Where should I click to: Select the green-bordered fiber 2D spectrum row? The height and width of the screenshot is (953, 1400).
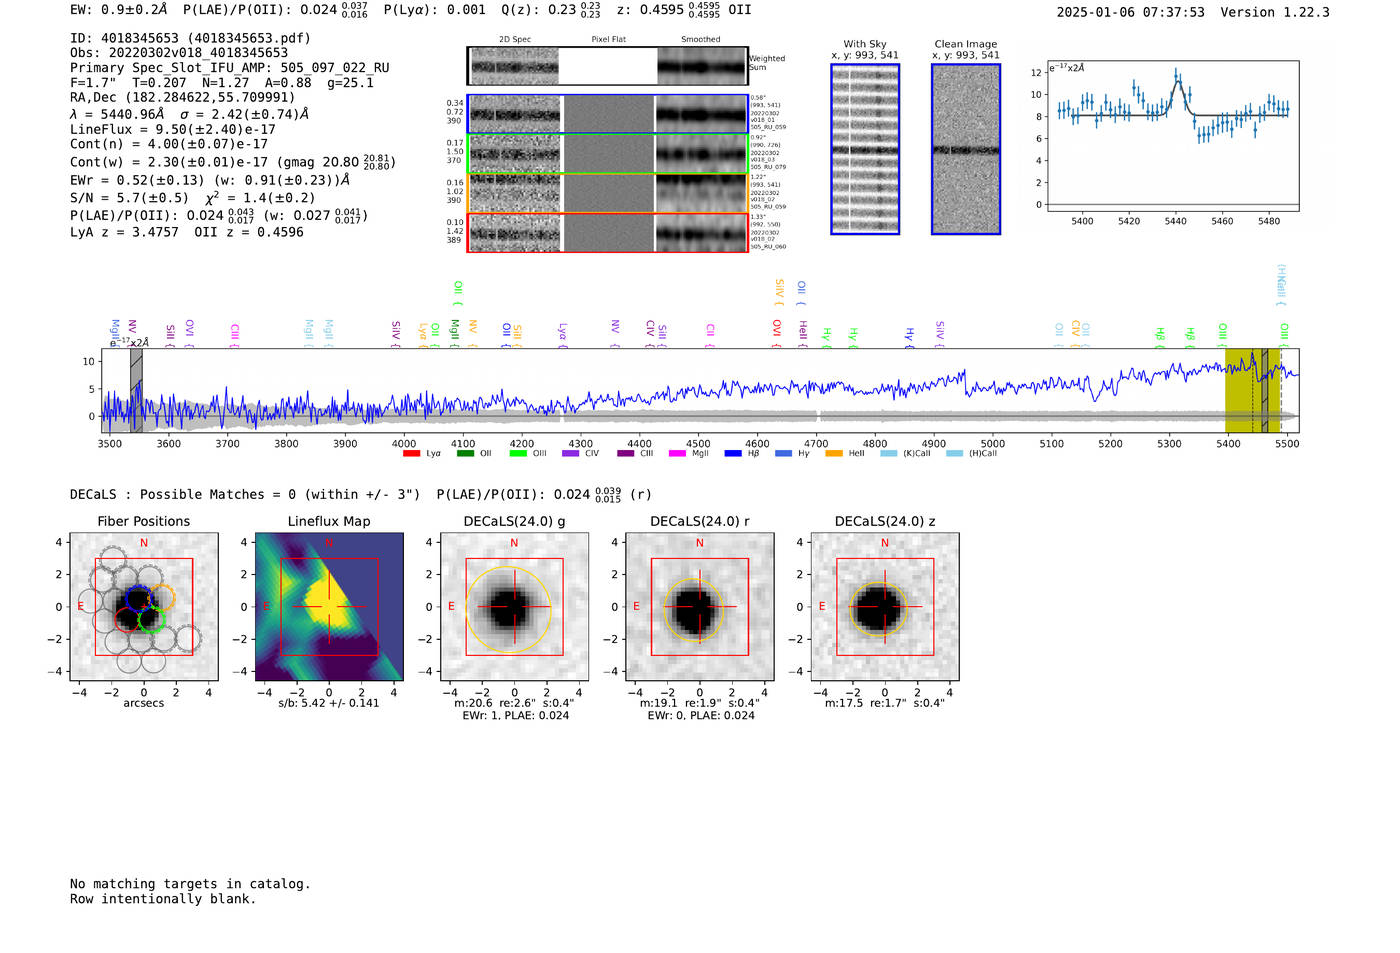tap(607, 153)
